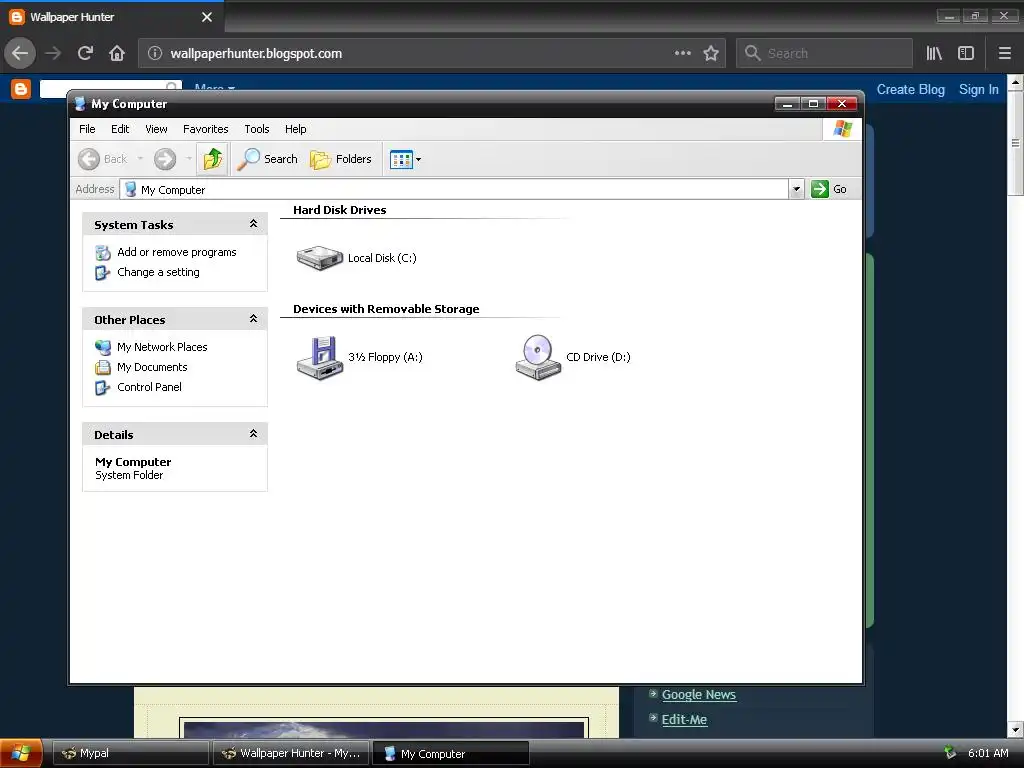Select the 3½ Floppy (A:) drive icon
1024x768 pixels.
click(x=319, y=357)
